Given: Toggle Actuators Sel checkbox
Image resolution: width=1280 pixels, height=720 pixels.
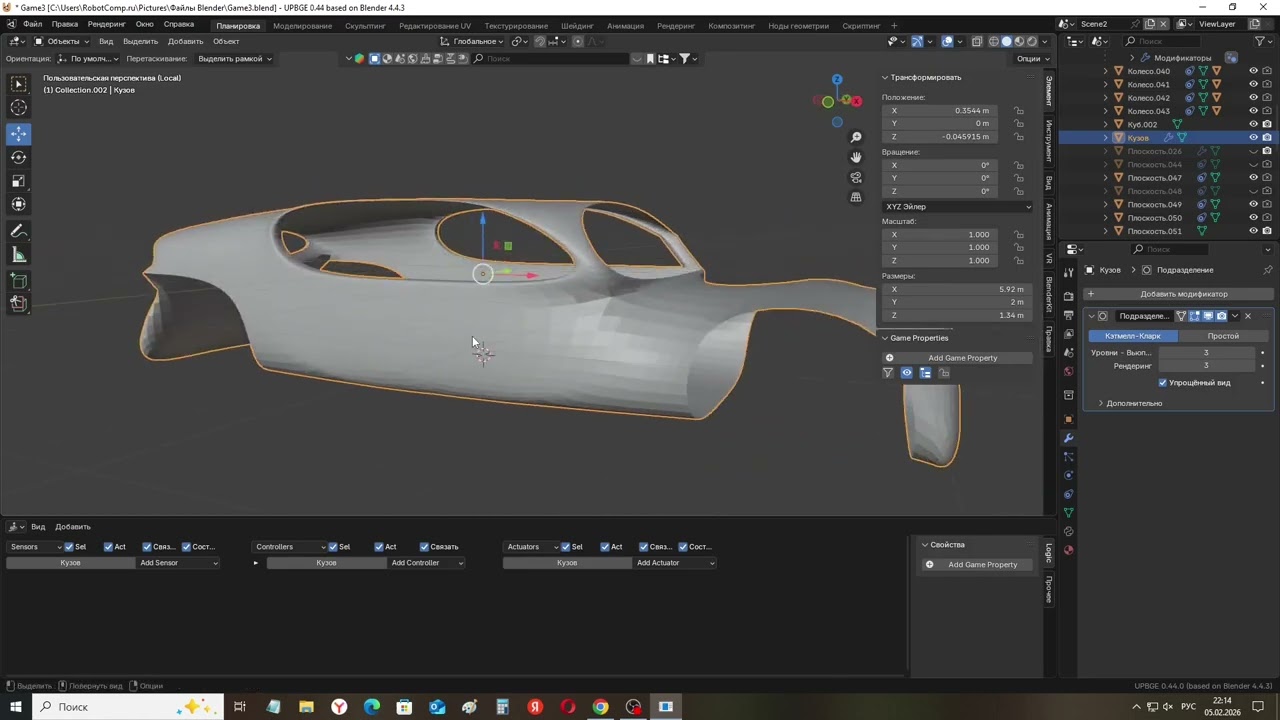Looking at the screenshot, I should pyautogui.click(x=565, y=547).
